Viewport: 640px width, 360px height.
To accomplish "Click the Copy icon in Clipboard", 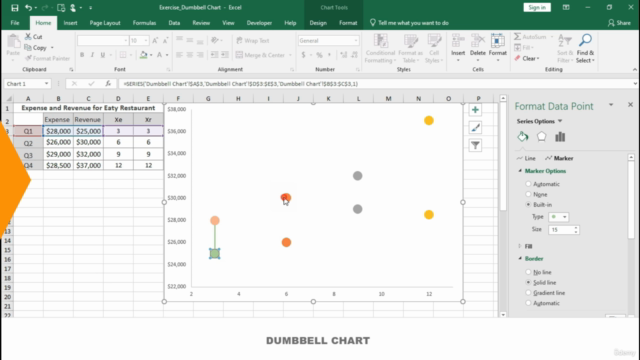I will pyautogui.click(x=28, y=48).
